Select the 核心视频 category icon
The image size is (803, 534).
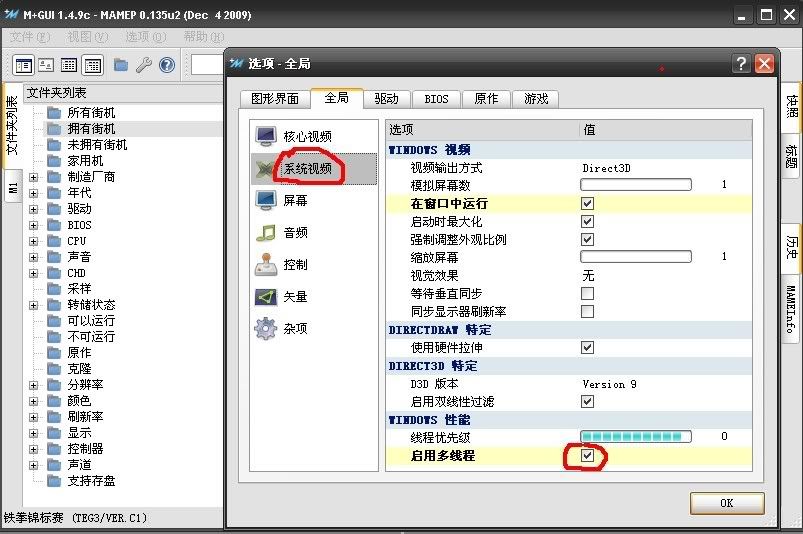click(266, 136)
